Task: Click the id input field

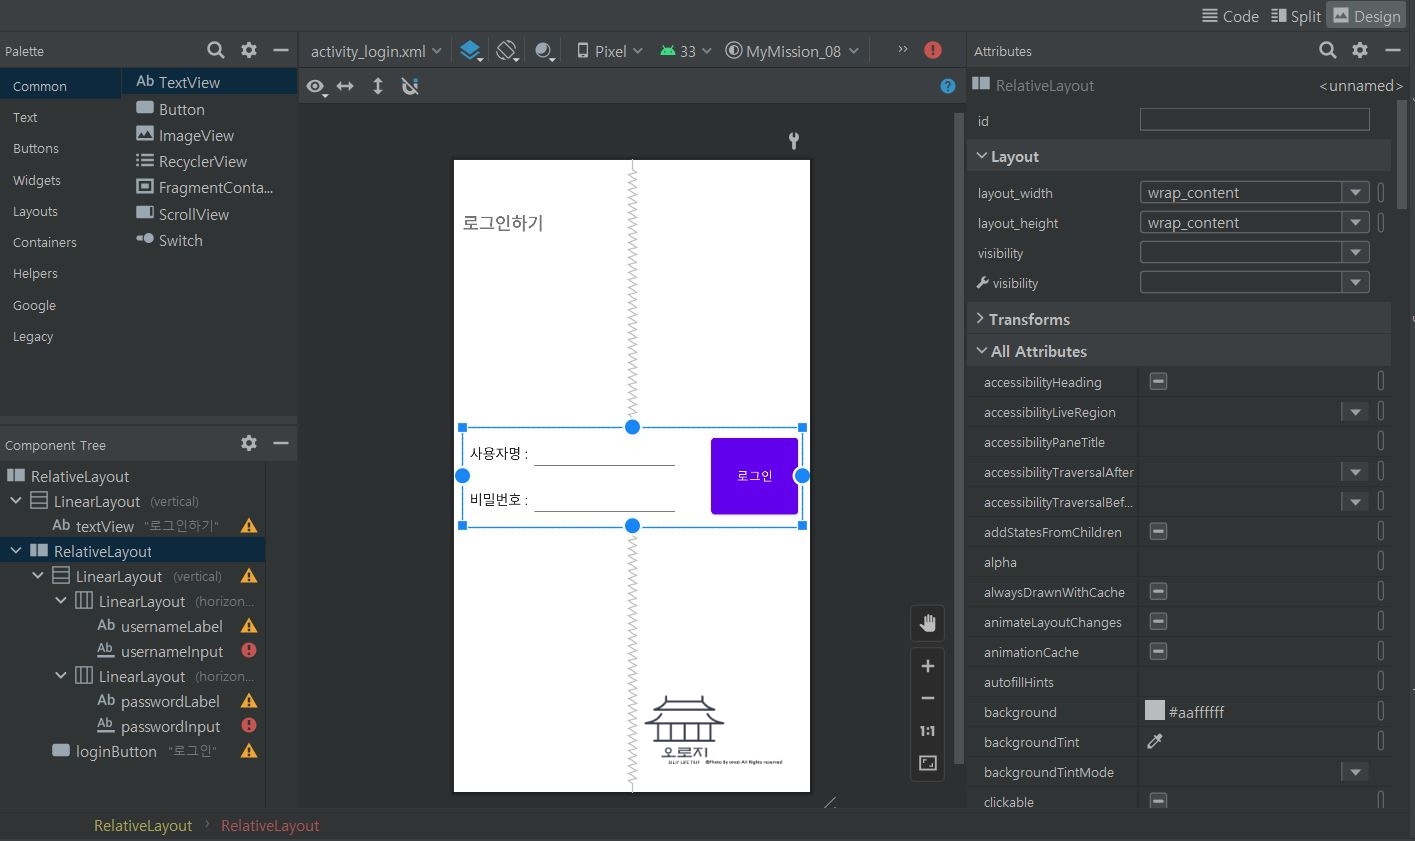Action: (x=1254, y=120)
